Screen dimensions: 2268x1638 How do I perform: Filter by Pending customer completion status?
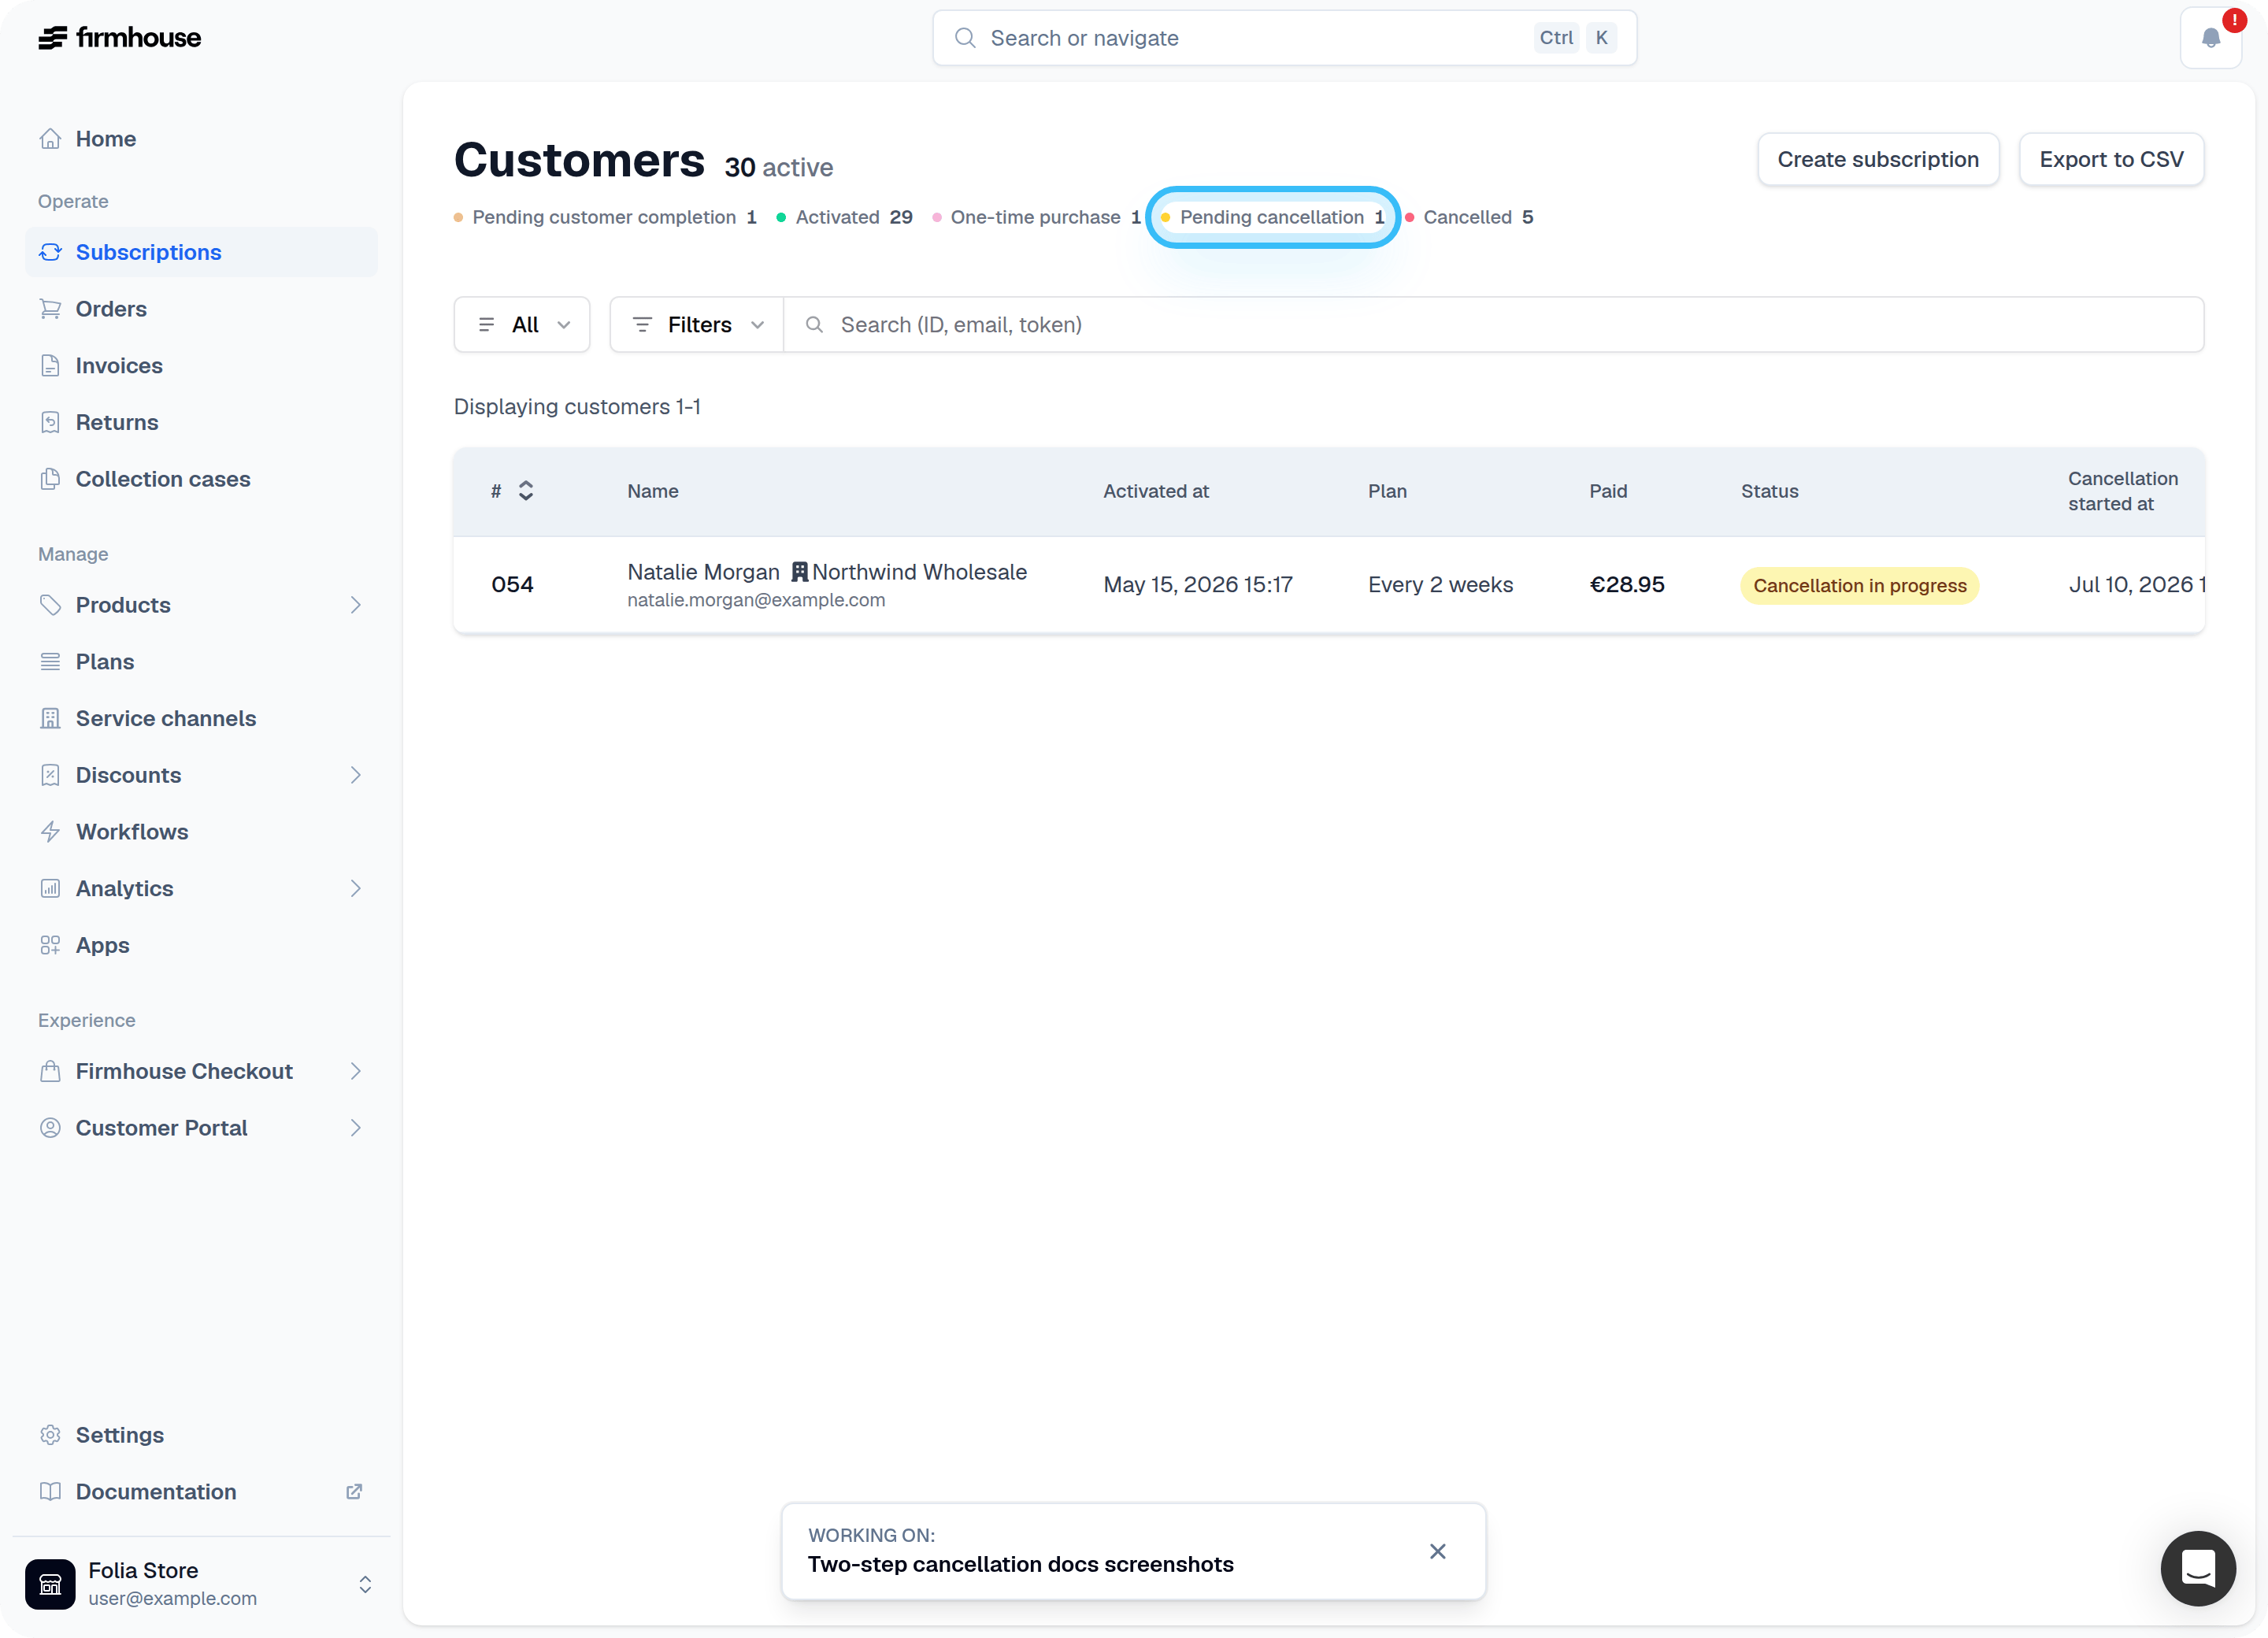(x=605, y=217)
